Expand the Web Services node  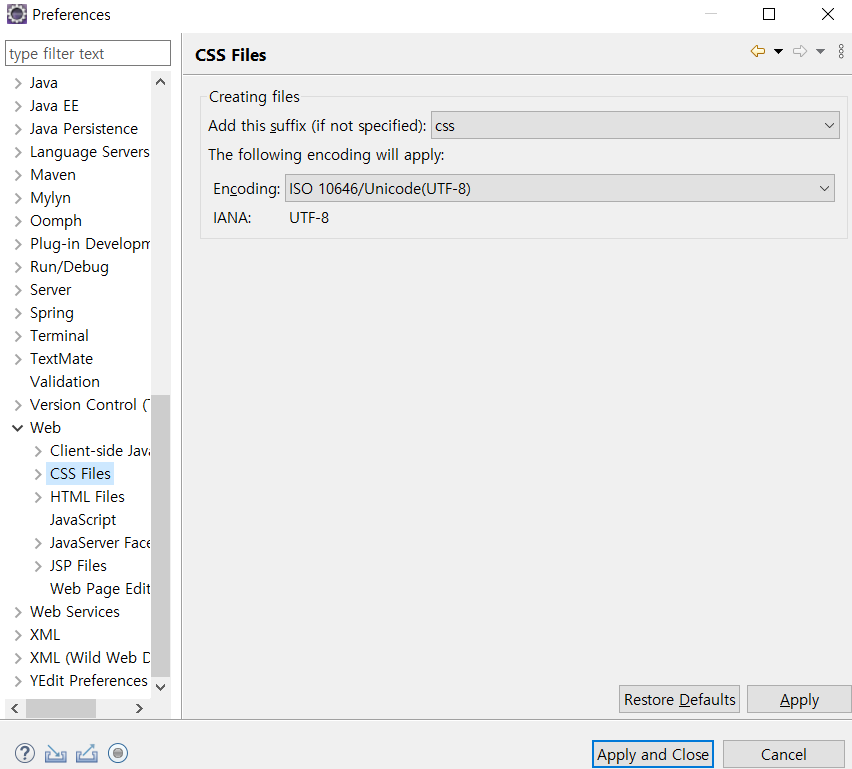18,612
